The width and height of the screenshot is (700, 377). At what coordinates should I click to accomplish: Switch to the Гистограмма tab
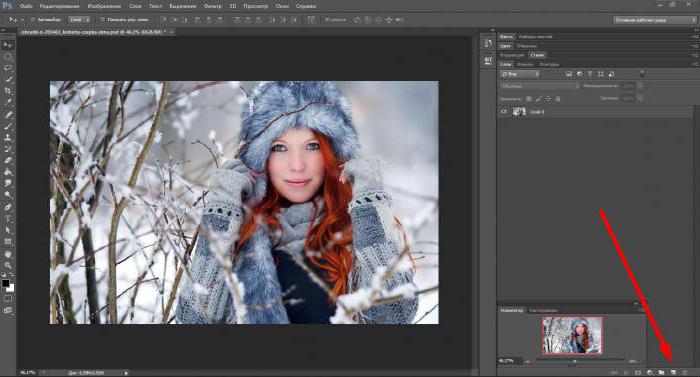543,310
